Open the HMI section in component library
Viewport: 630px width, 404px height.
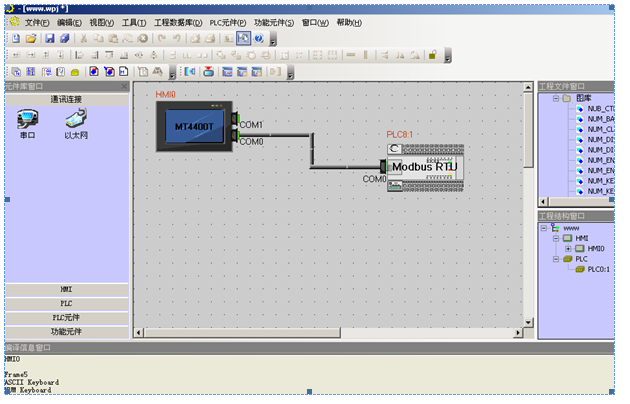tap(66, 289)
